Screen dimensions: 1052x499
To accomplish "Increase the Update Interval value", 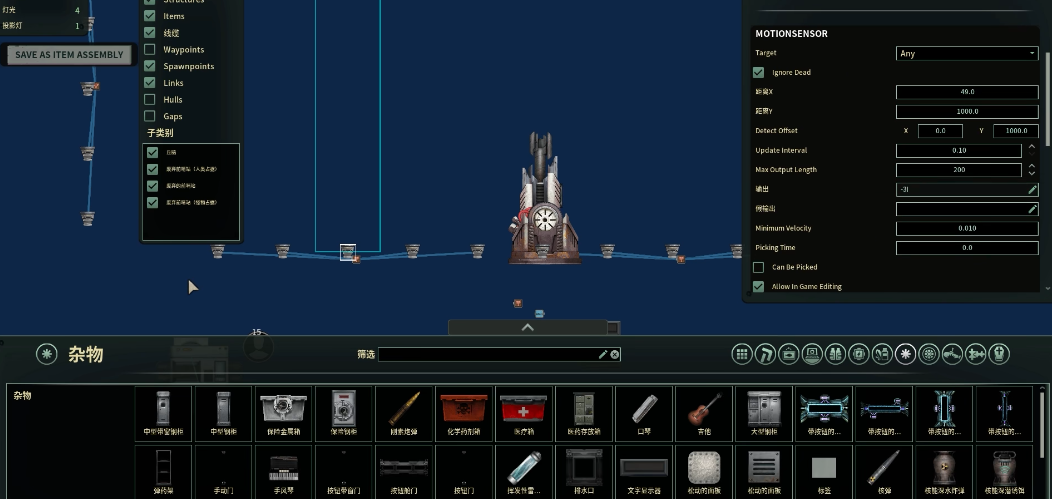I will (x=1032, y=147).
